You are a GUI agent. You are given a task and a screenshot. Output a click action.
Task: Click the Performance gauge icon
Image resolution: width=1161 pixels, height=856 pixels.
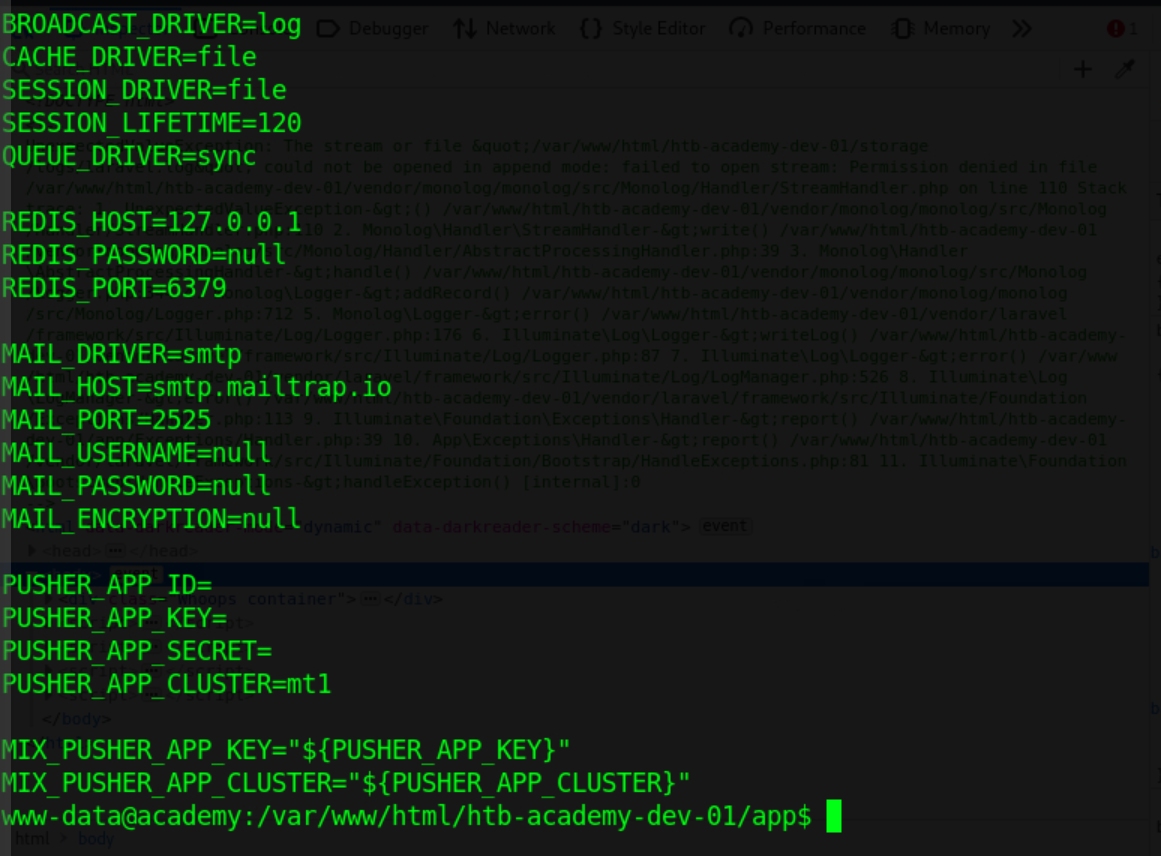coord(741,29)
